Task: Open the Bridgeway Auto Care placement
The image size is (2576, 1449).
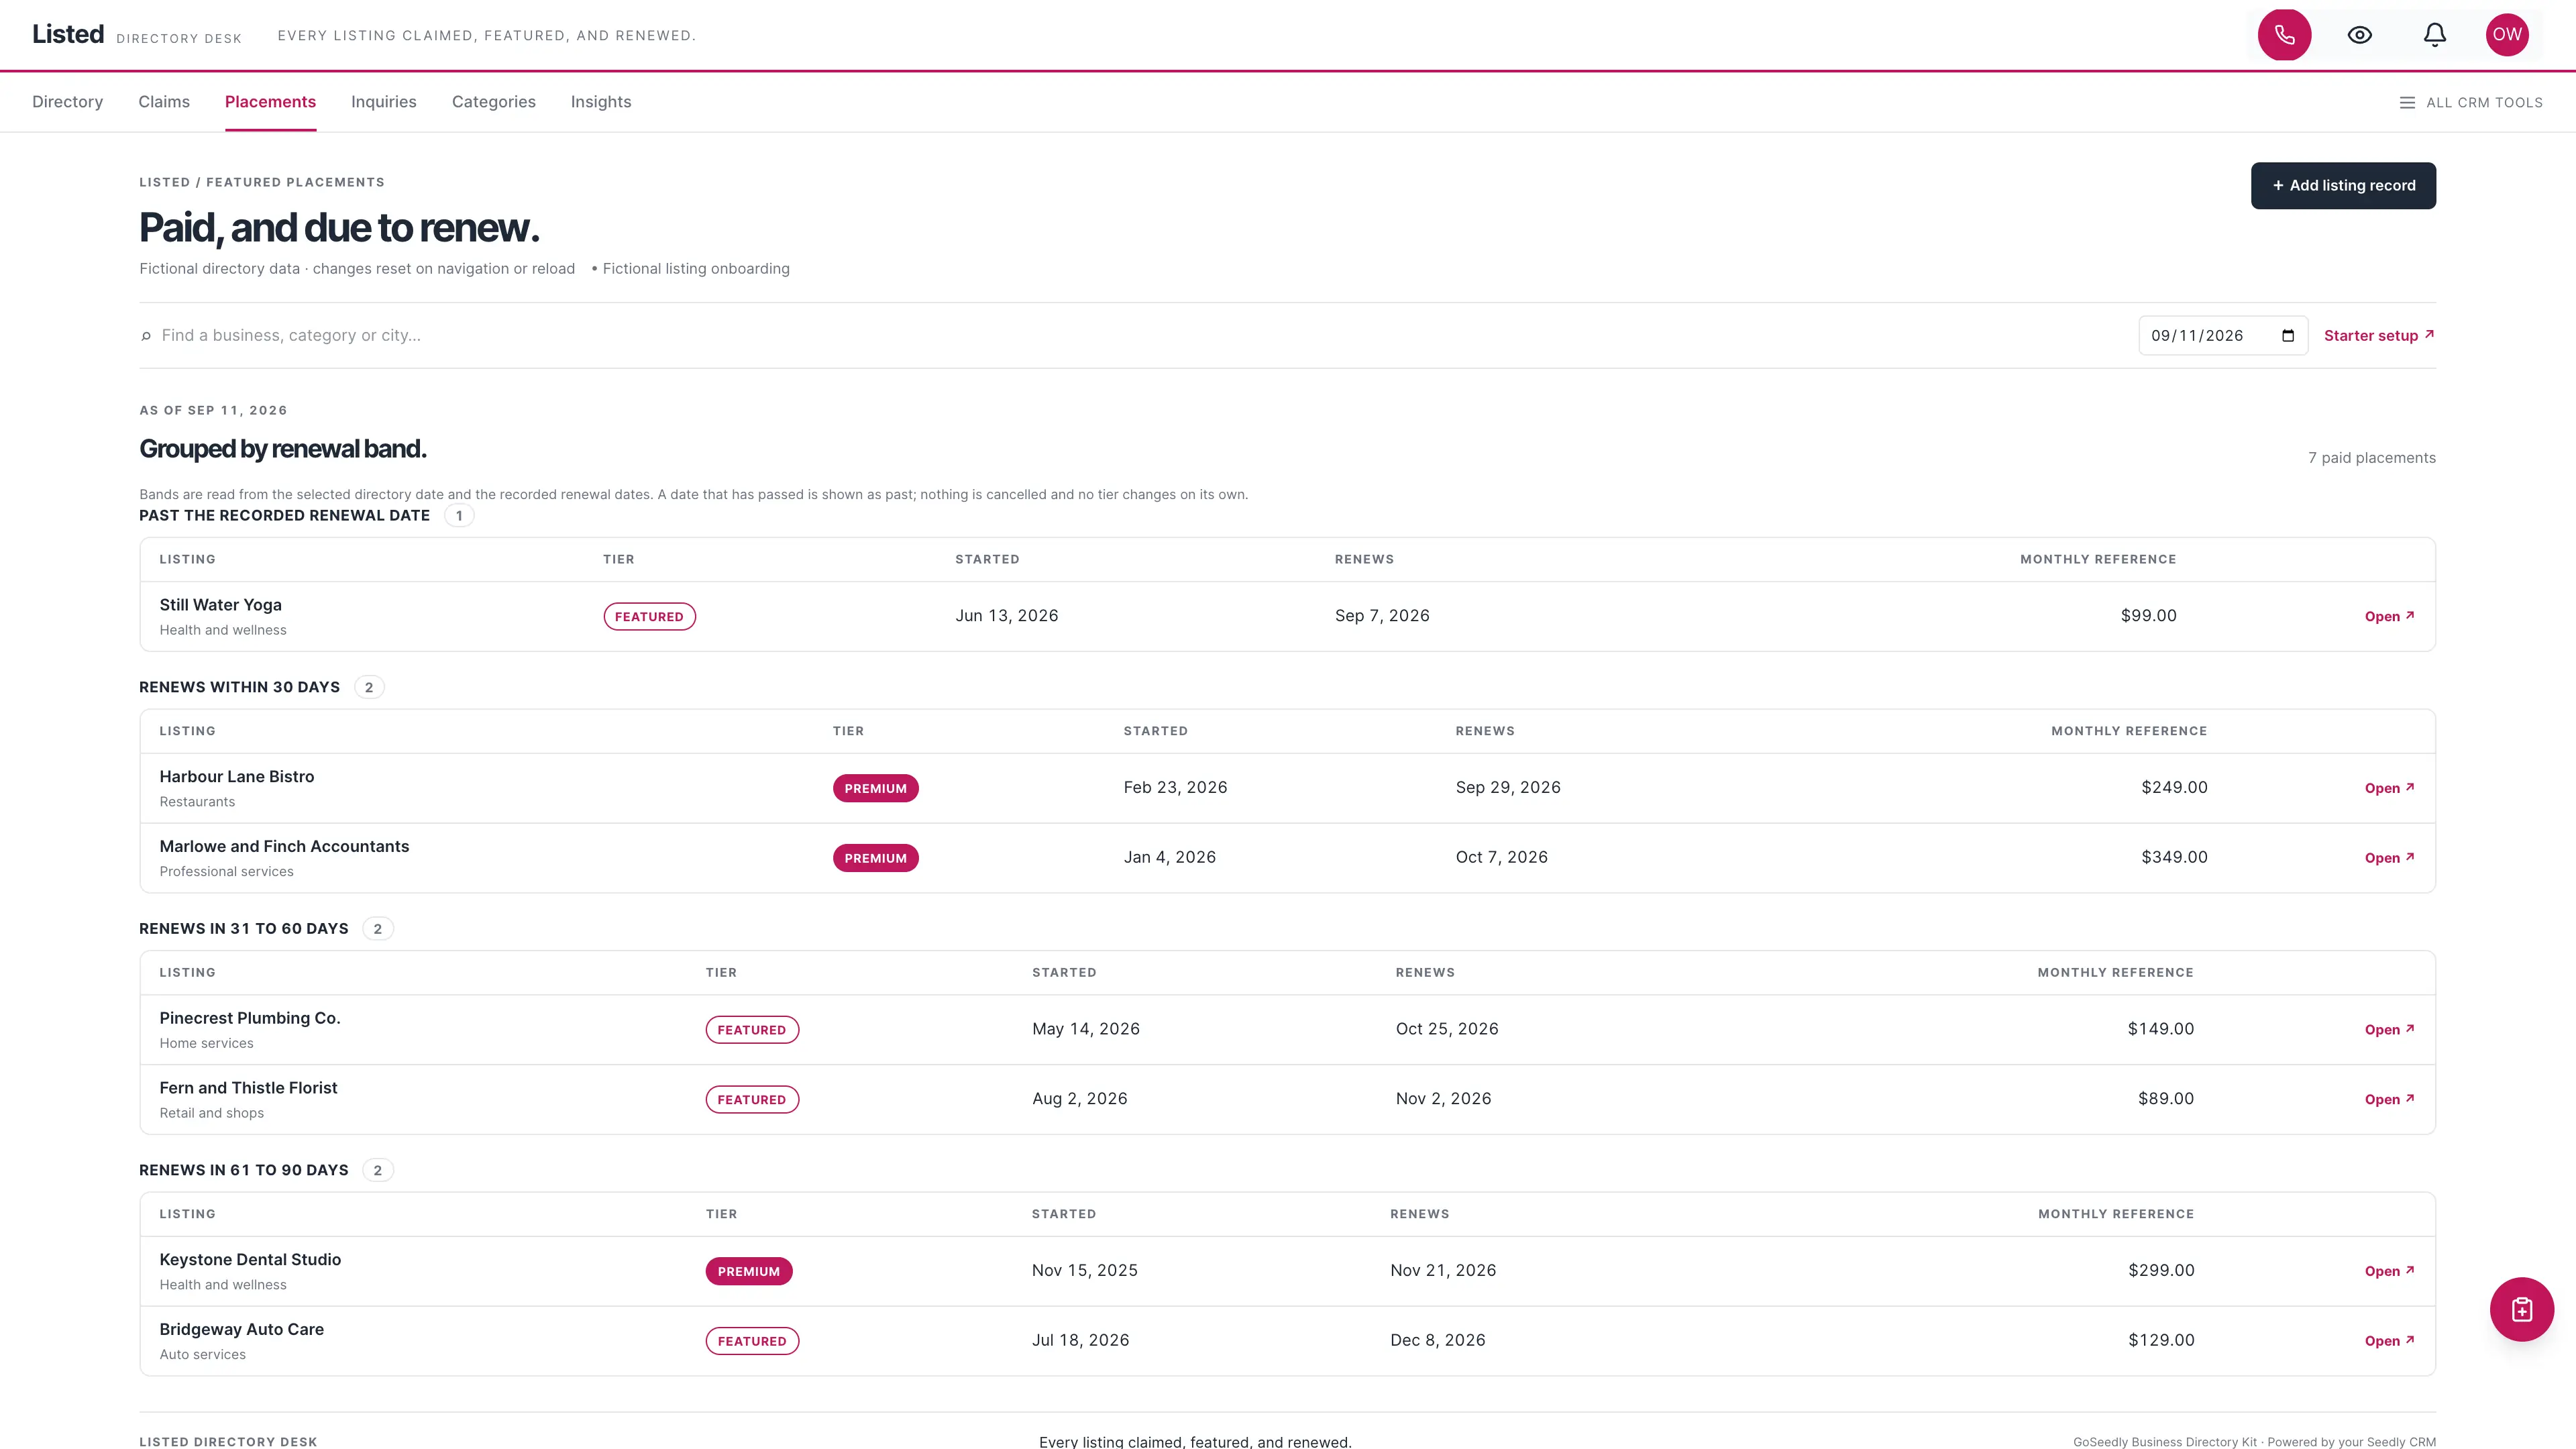Action: tap(2389, 1342)
